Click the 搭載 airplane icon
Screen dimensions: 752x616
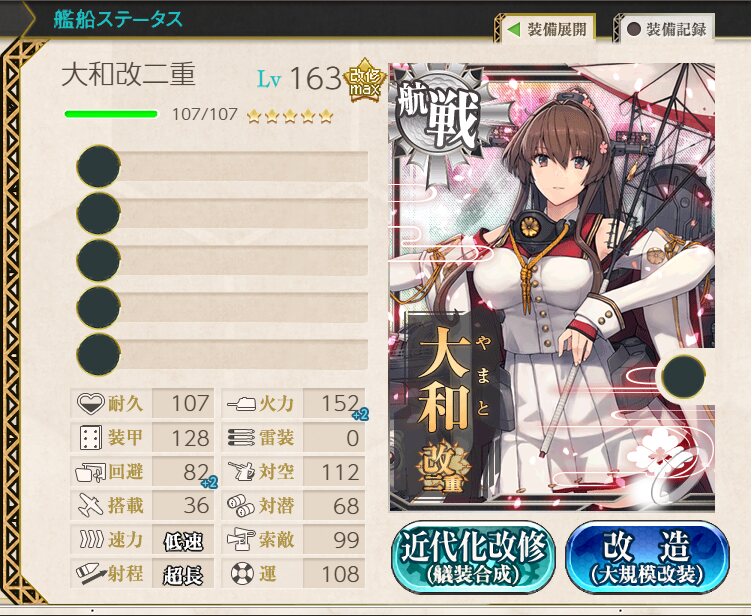tap(90, 505)
